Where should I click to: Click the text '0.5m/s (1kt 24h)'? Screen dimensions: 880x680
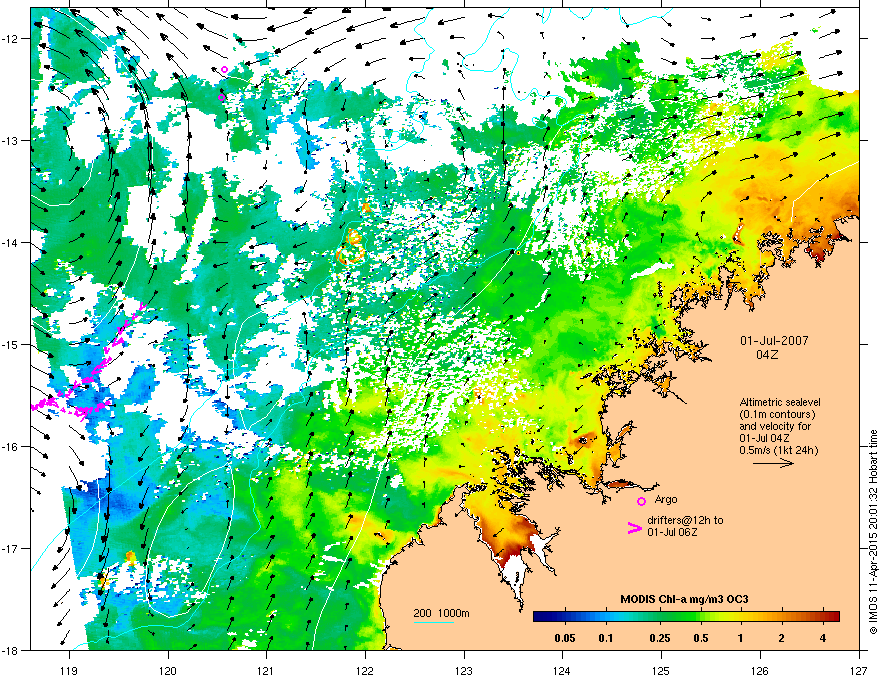click(x=778, y=450)
